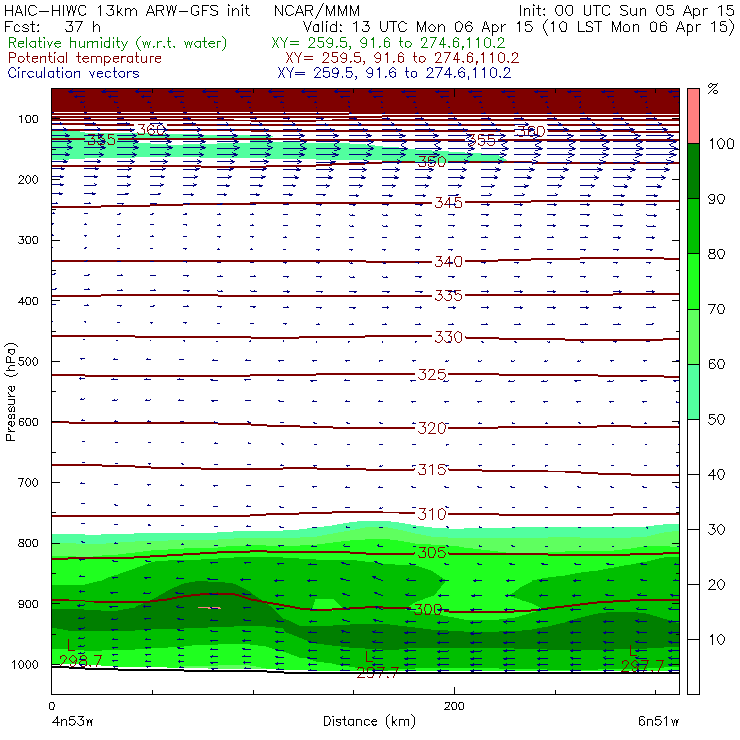Screen dimensions: 740x740
Task: Click the '10' colorbar scale label
Action: point(716,640)
